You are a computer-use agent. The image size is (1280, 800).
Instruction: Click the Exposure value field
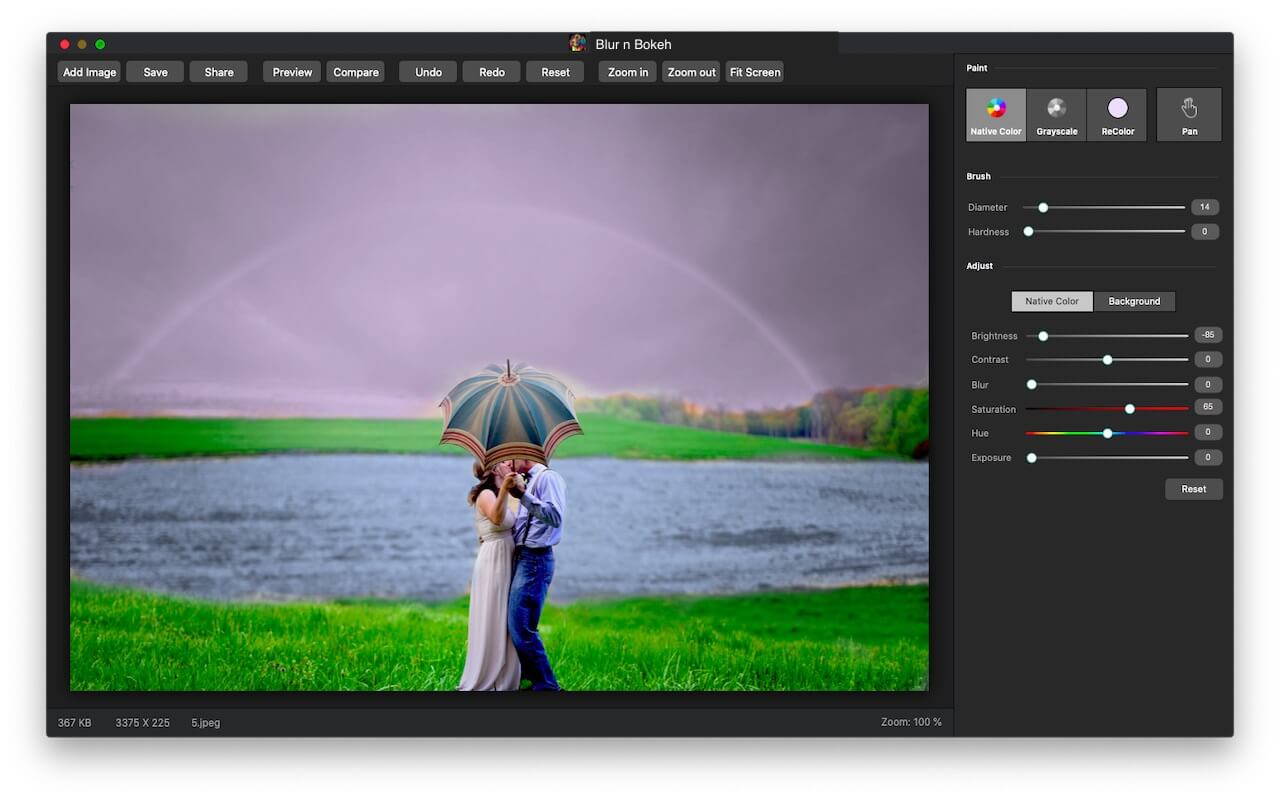click(x=1208, y=457)
